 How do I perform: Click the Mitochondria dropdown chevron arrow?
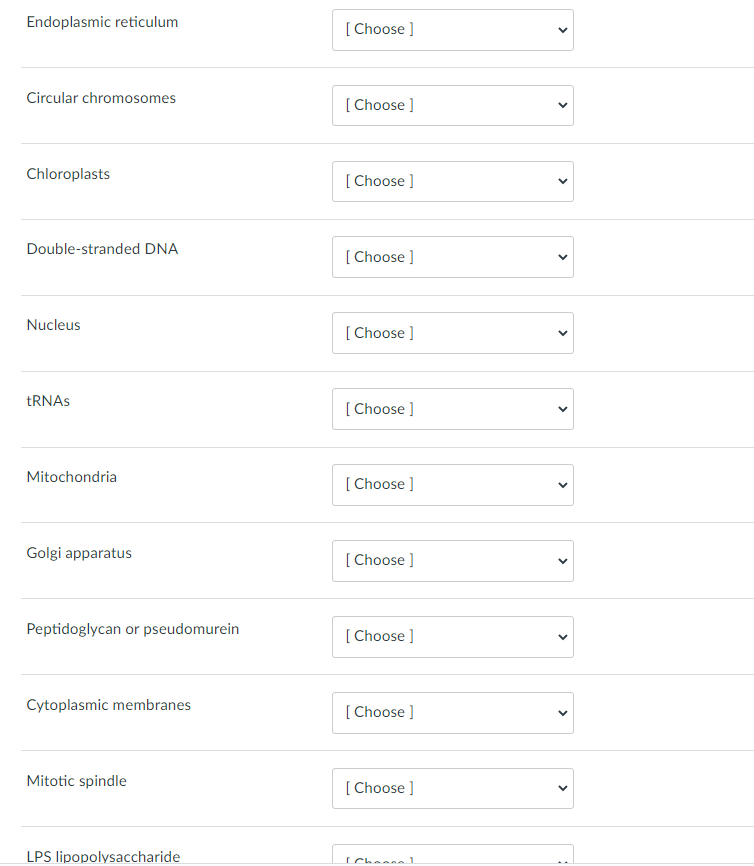[x=562, y=484]
